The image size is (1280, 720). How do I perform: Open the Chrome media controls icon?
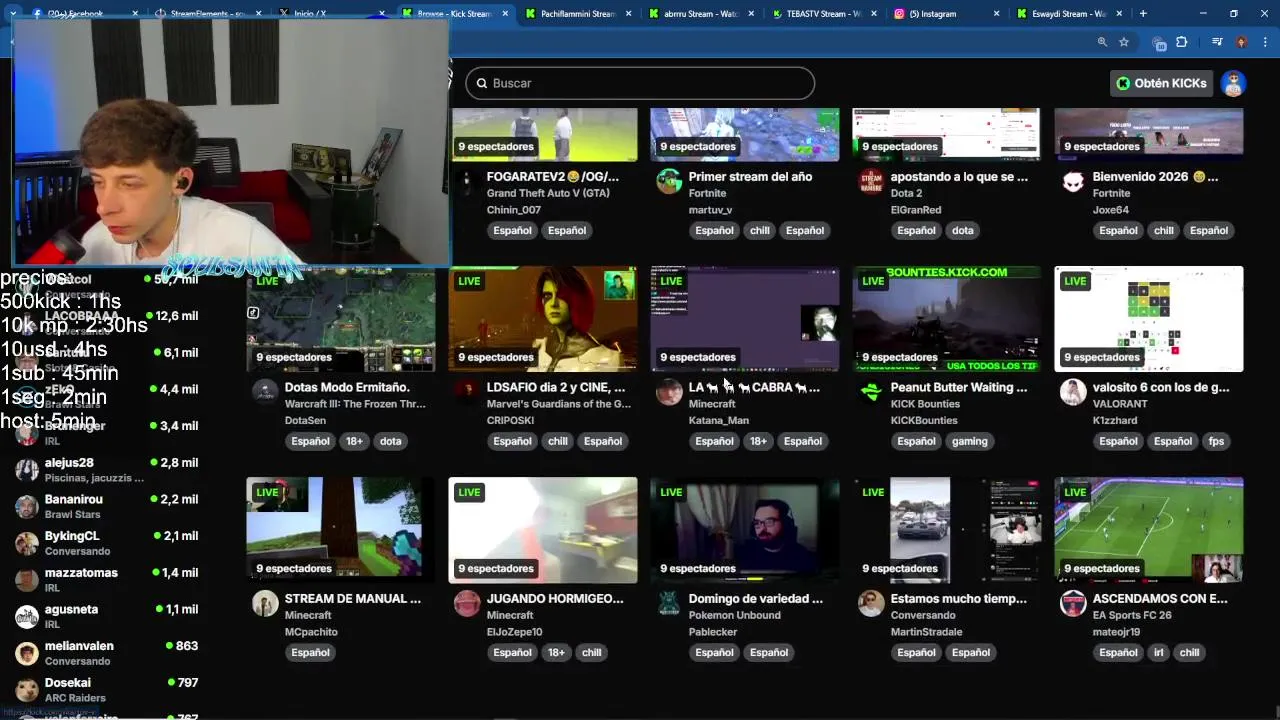tap(1217, 42)
